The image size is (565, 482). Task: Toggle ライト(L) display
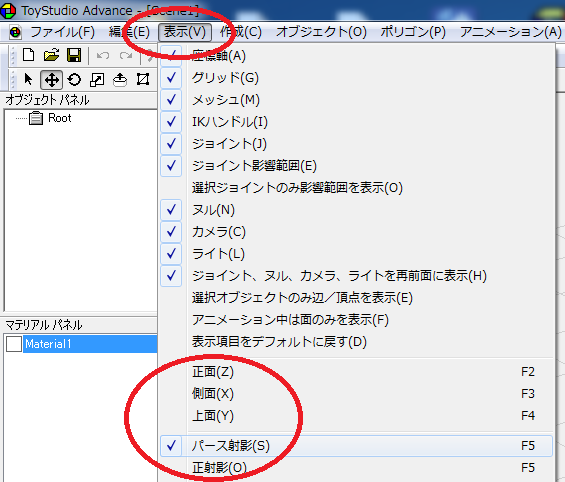356,253
